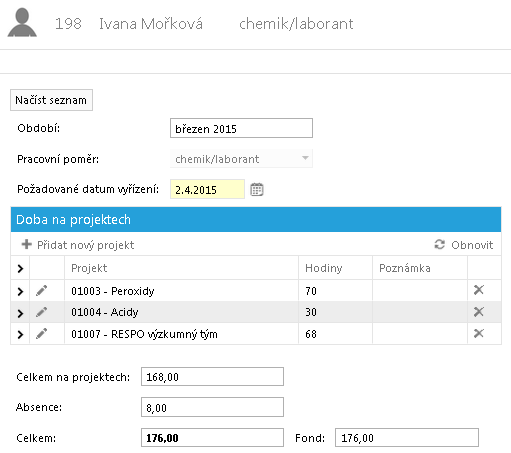Delete the 01004 - Acidy row with its X icon
The height and width of the screenshot is (453, 511).
[x=479, y=312]
